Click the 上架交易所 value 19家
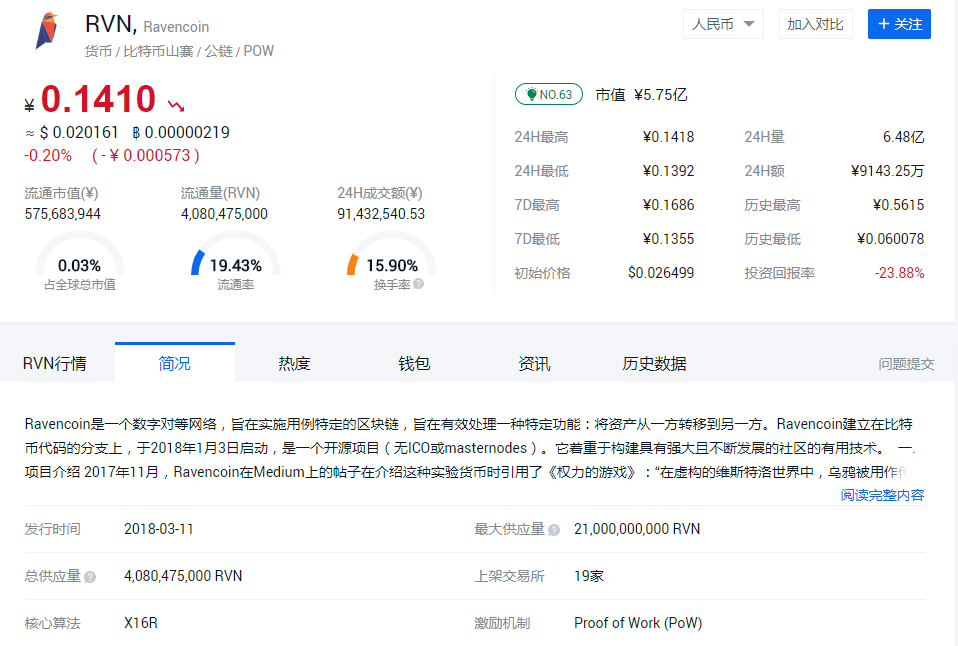Viewport: 958px width, 646px height. pyautogui.click(x=589, y=576)
